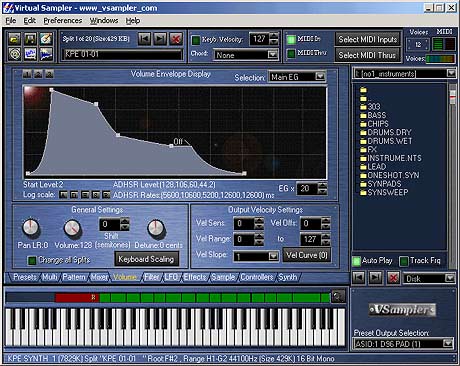Screen dimensions: 460x366
Task: Toggle the MIDI In checkbox
Action: [x=291, y=39]
